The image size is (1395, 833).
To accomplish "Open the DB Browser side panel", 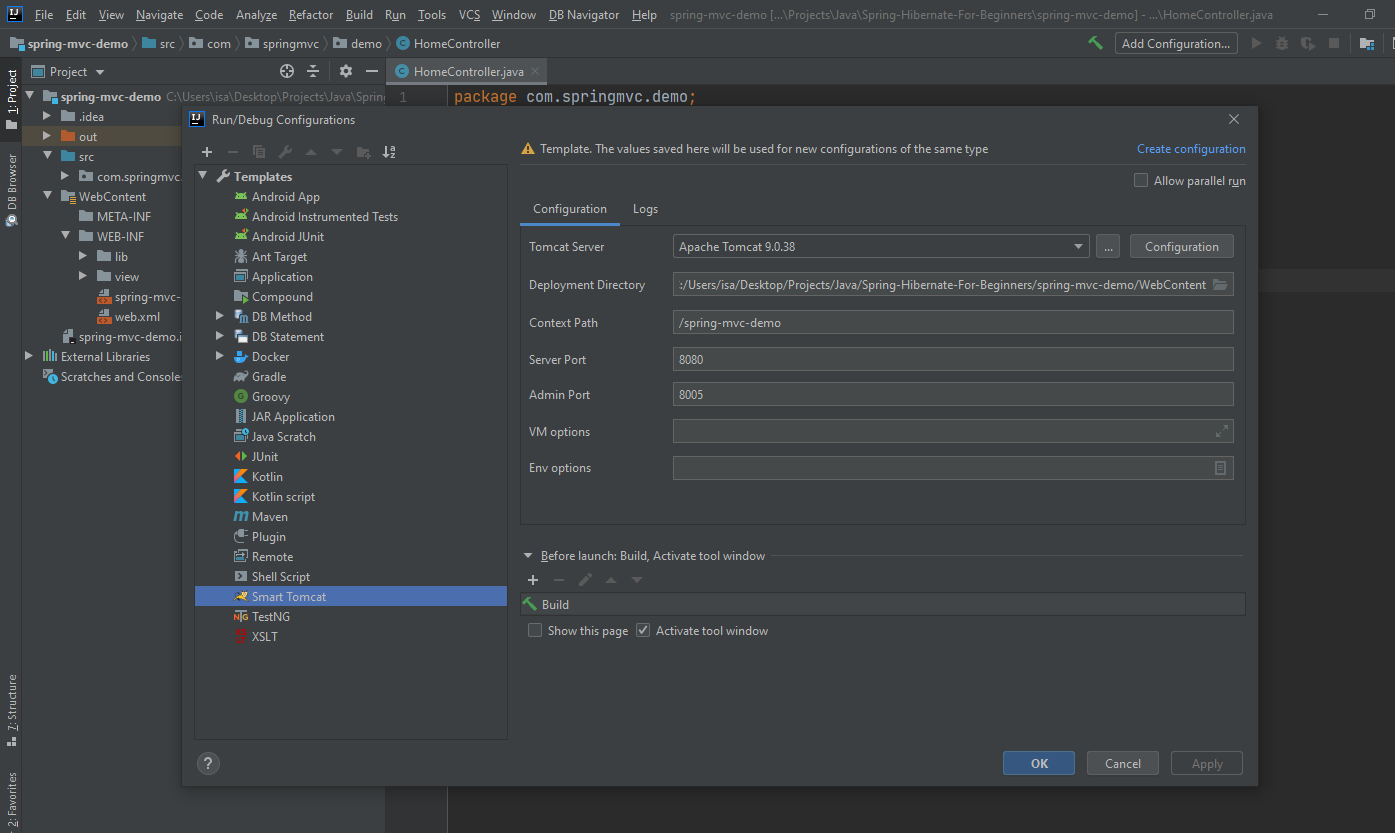I will point(12,188).
